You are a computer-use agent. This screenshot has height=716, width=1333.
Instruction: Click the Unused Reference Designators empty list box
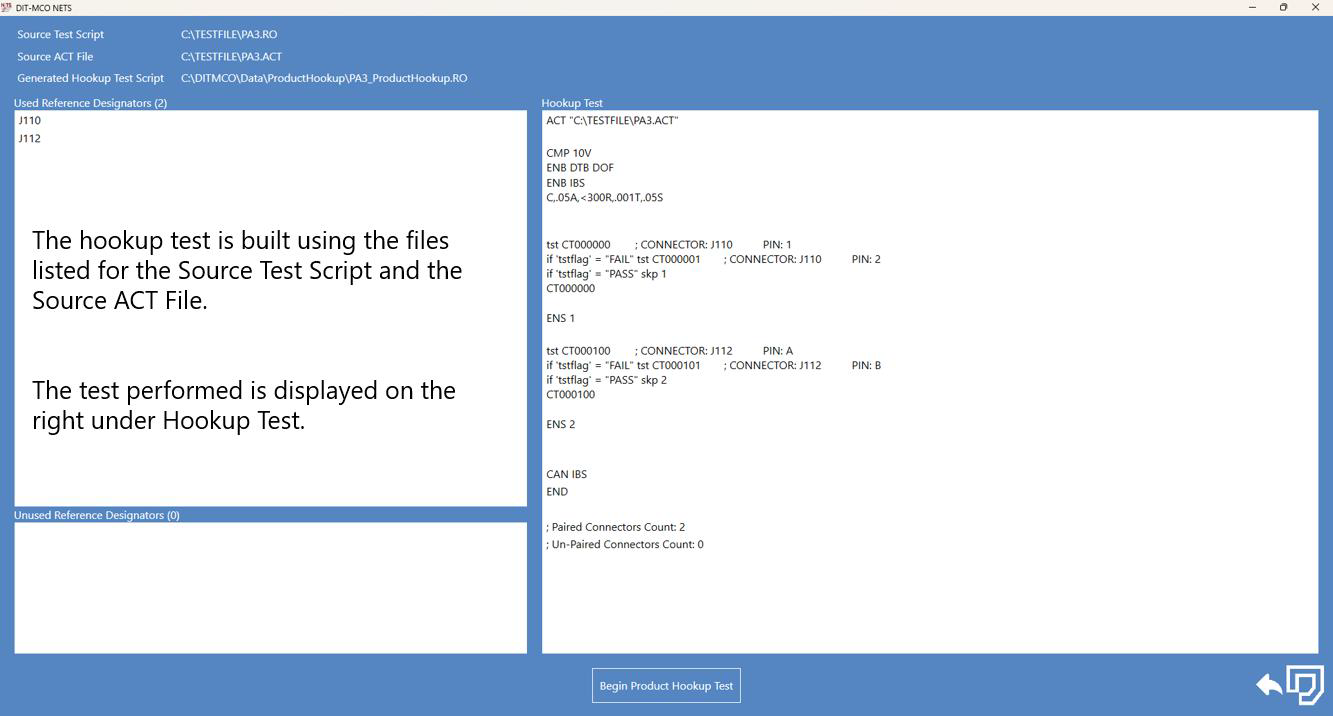[x=270, y=588]
